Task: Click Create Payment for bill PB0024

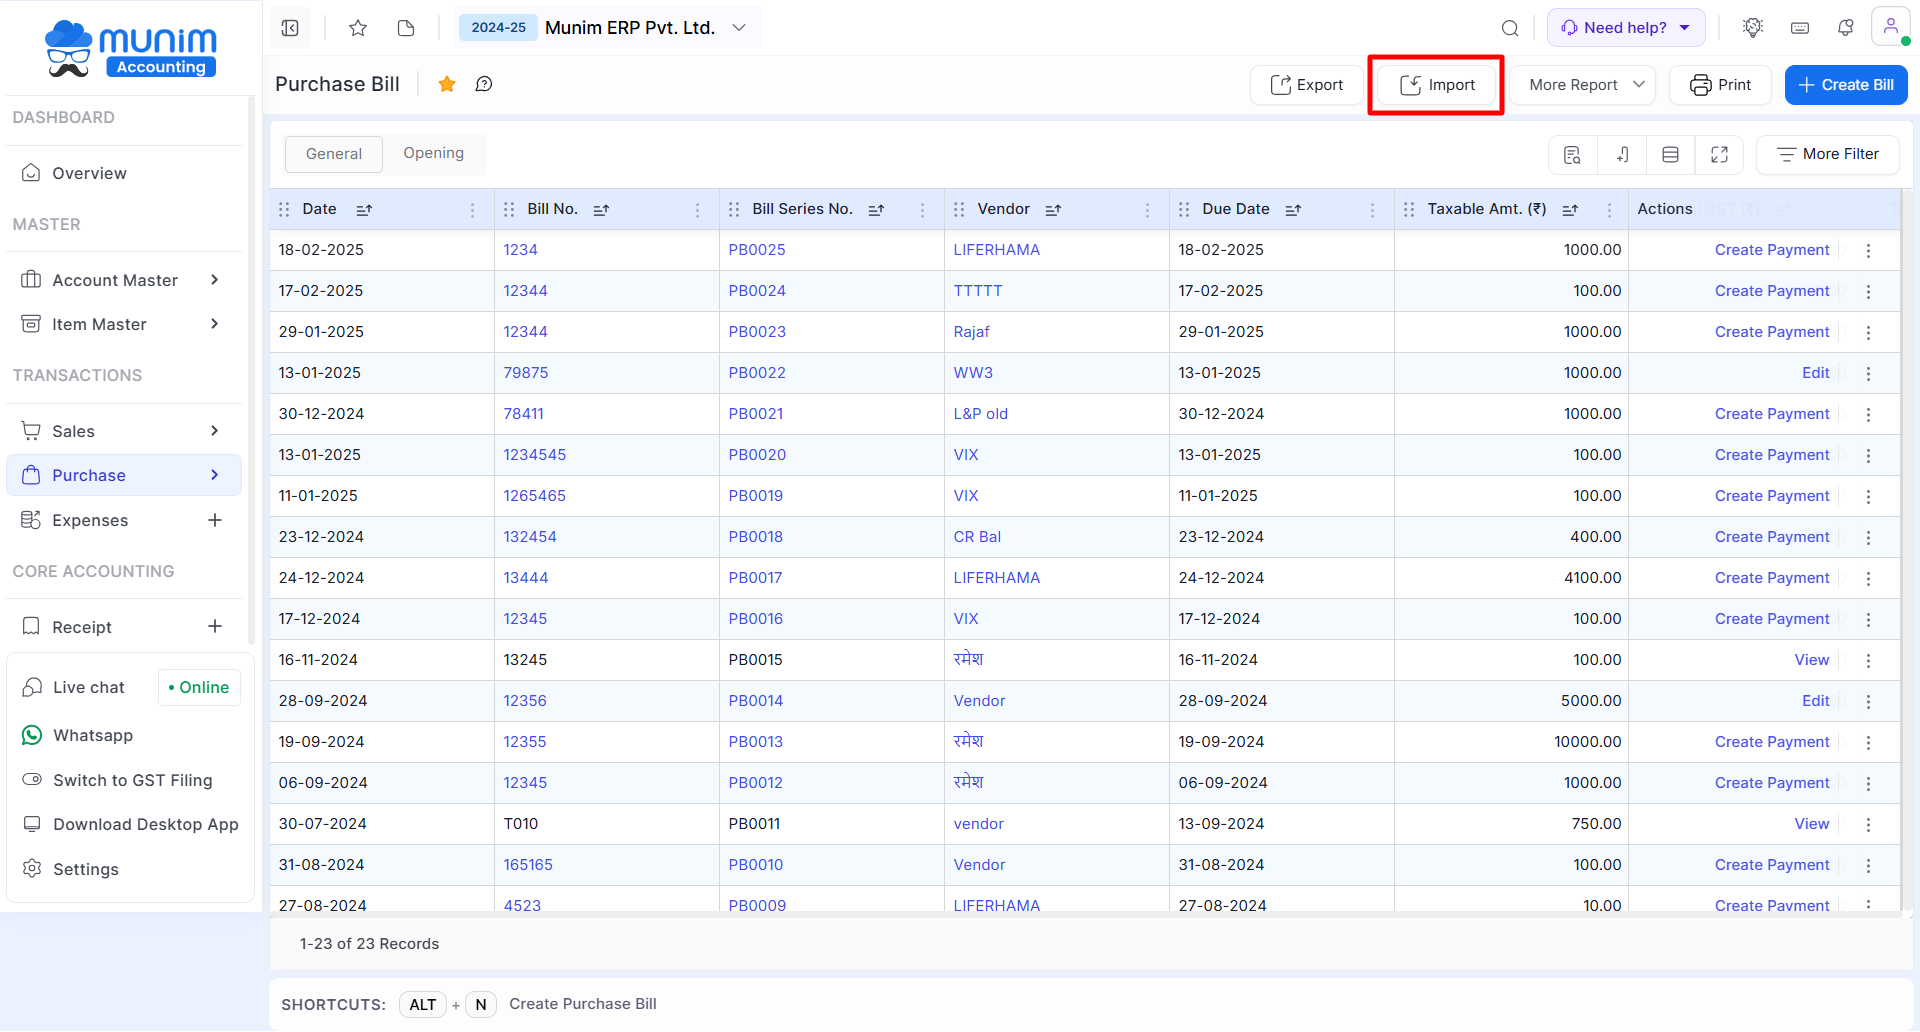Action: click(x=1772, y=291)
